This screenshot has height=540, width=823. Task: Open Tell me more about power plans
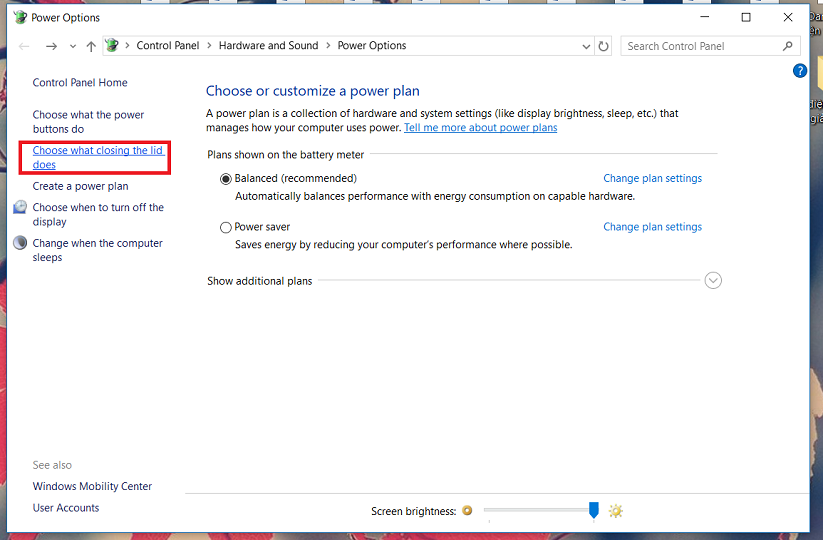(x=480, y=128)
